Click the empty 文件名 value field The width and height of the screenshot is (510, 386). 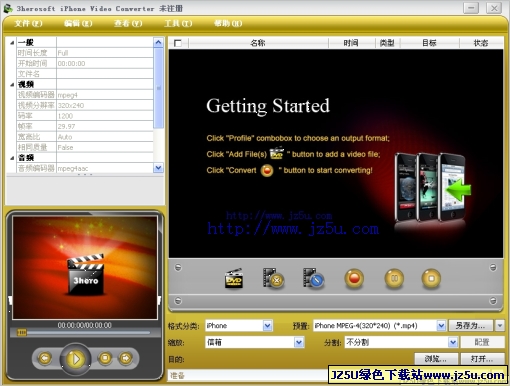pos(105,74)
